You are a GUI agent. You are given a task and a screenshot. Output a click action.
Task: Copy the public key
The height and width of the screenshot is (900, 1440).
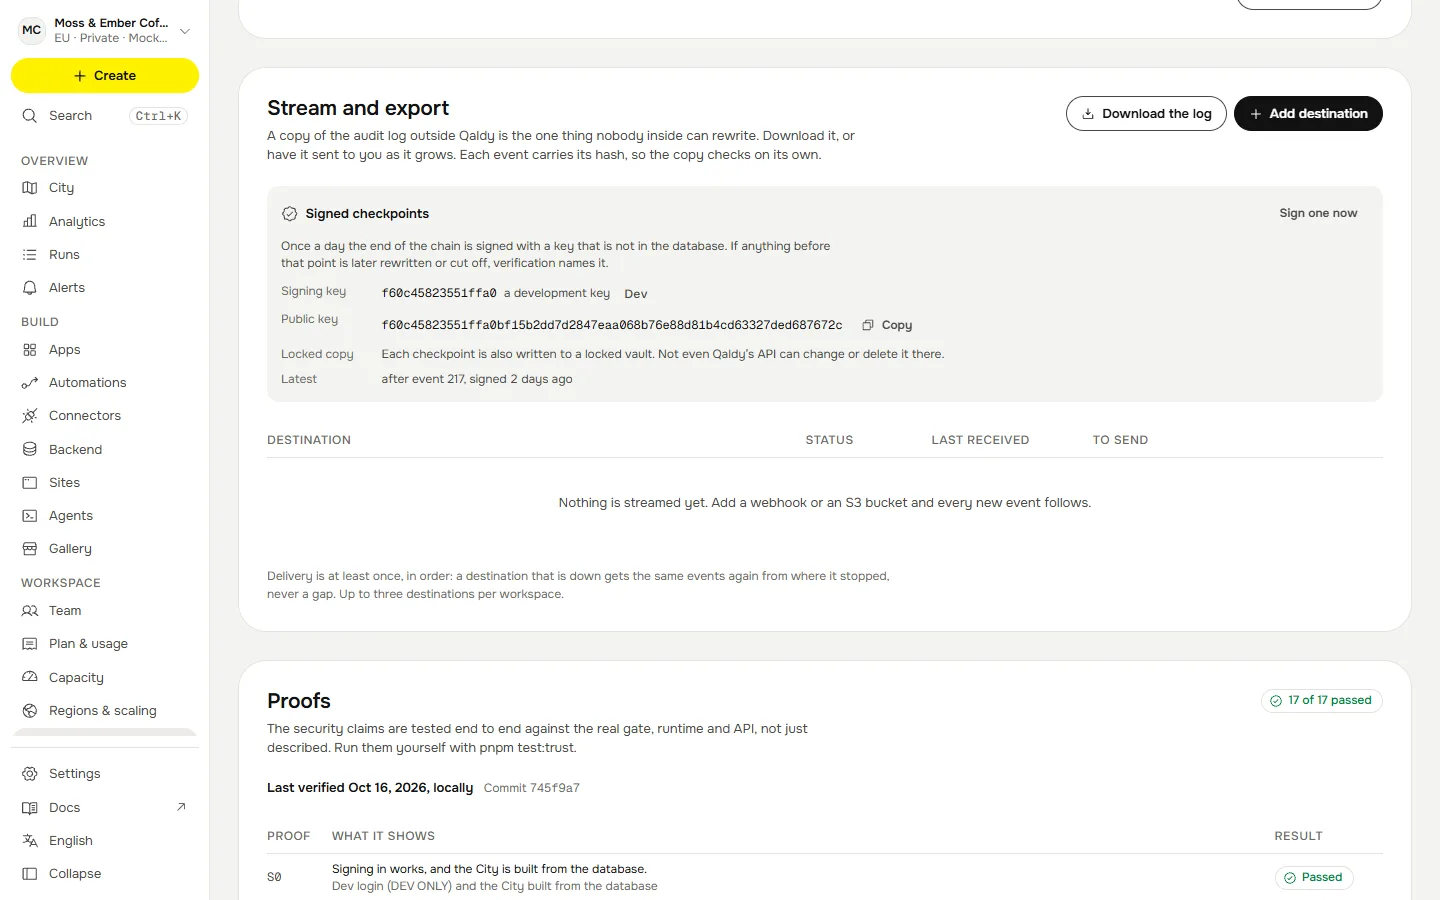click(x=888, y=325)
